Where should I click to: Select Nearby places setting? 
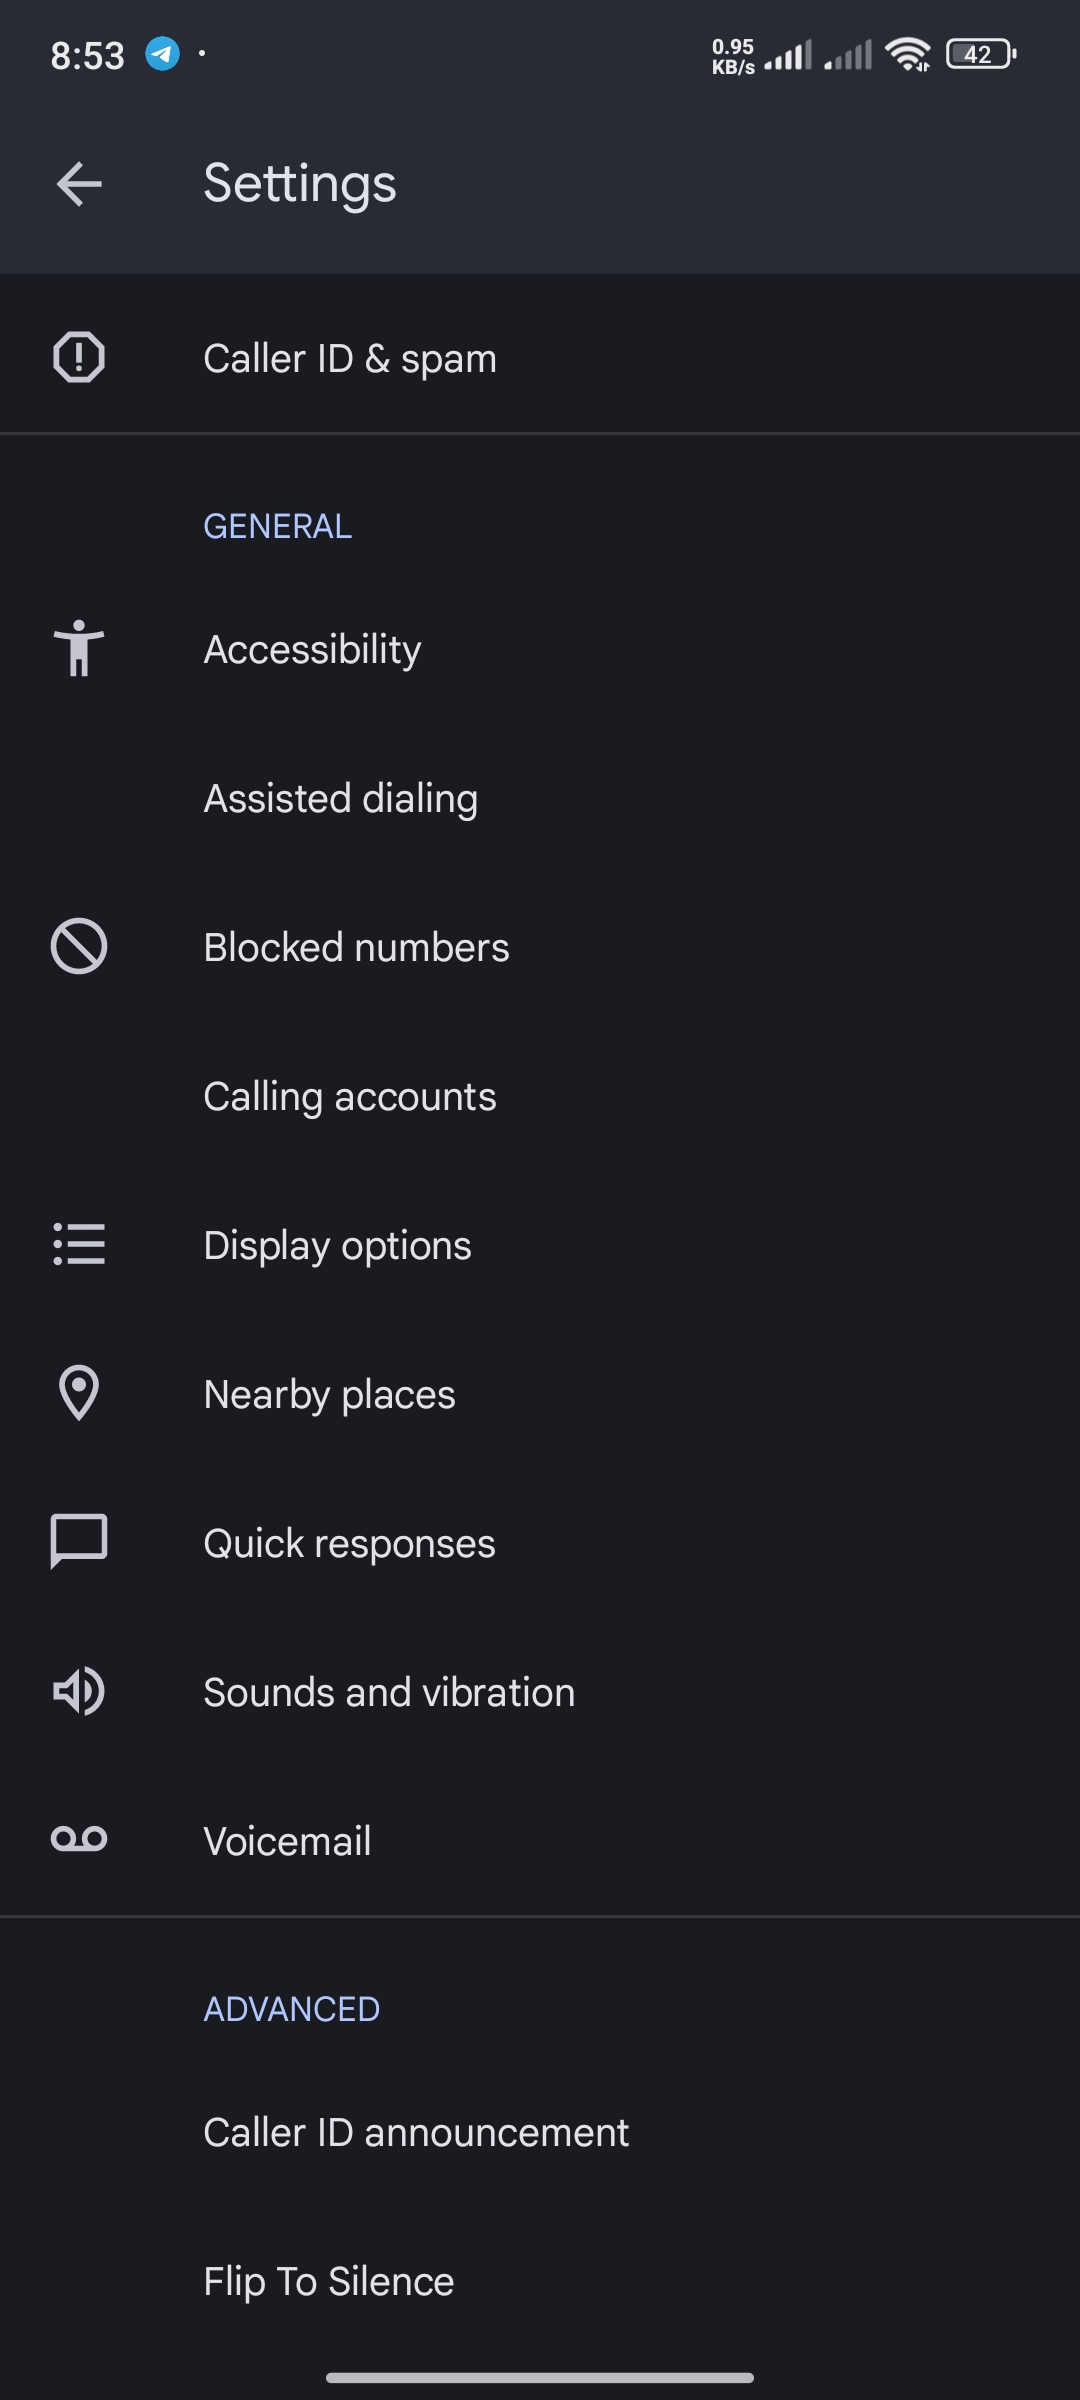[x=329, y=1395]
